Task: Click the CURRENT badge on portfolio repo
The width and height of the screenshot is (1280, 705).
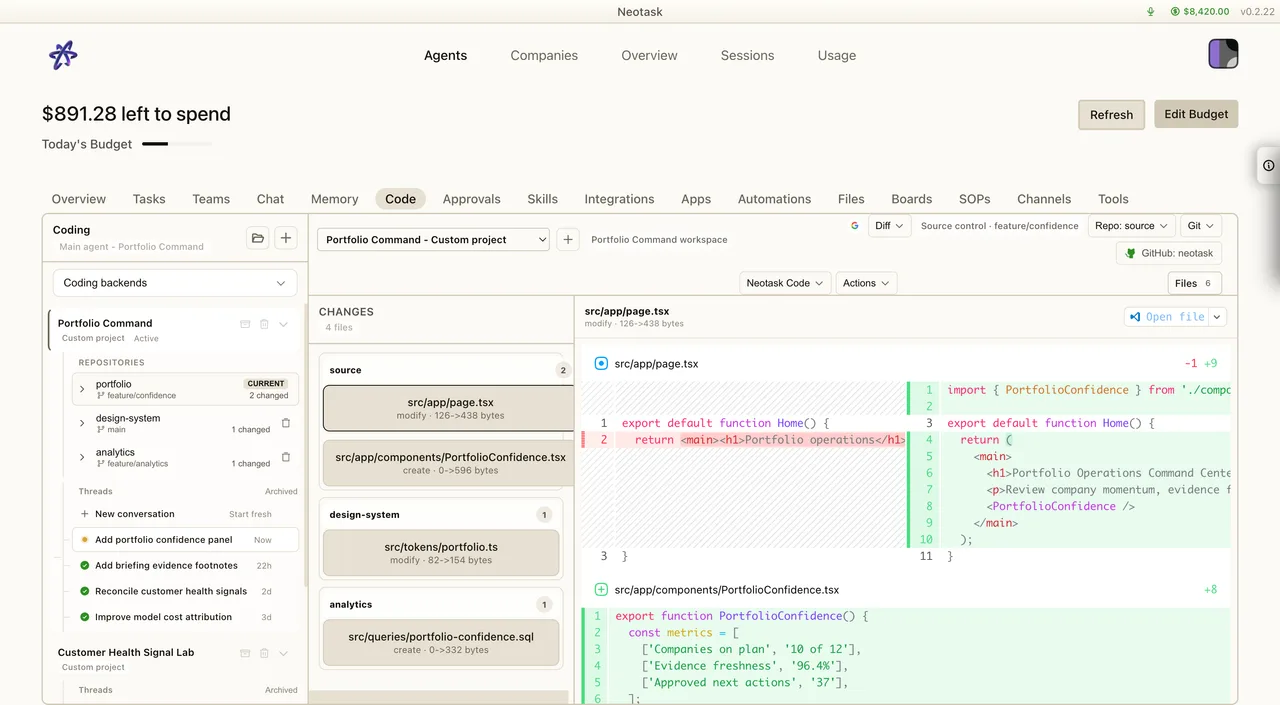Action: pos(266,383)
